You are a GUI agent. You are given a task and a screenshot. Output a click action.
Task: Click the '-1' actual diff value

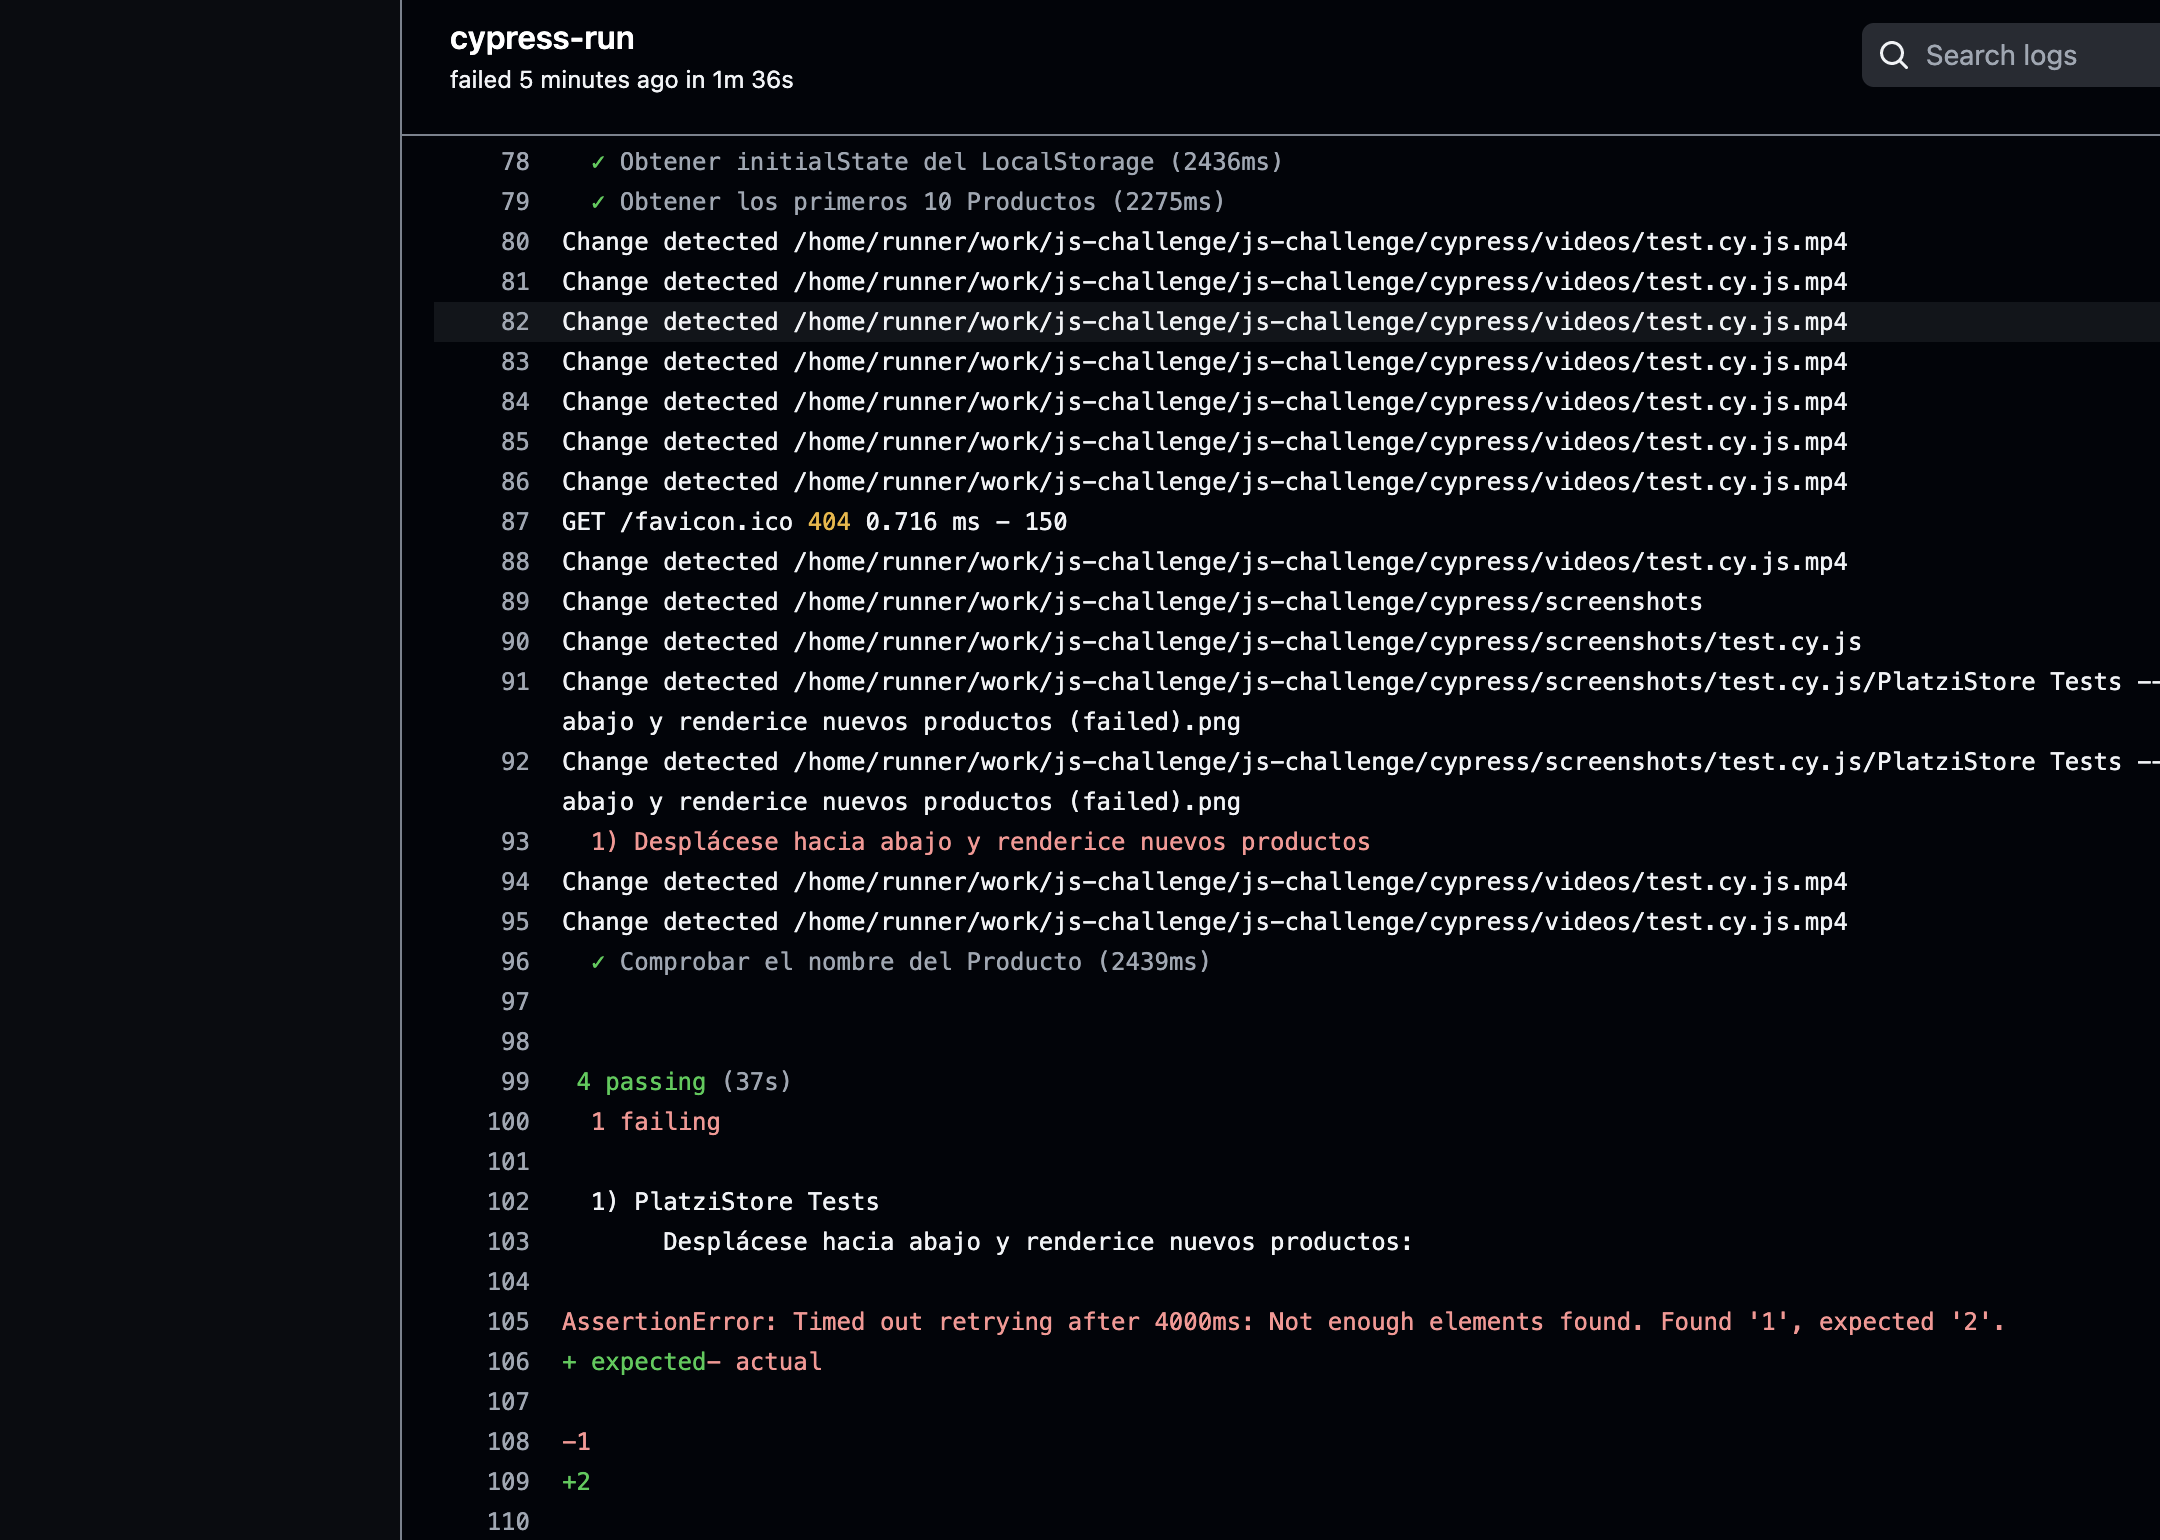tap(576, 1442)
